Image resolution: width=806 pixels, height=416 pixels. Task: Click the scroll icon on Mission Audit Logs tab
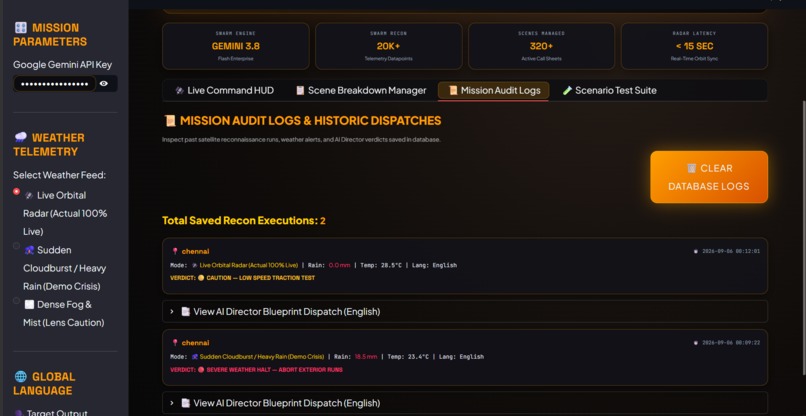(453, 91)
